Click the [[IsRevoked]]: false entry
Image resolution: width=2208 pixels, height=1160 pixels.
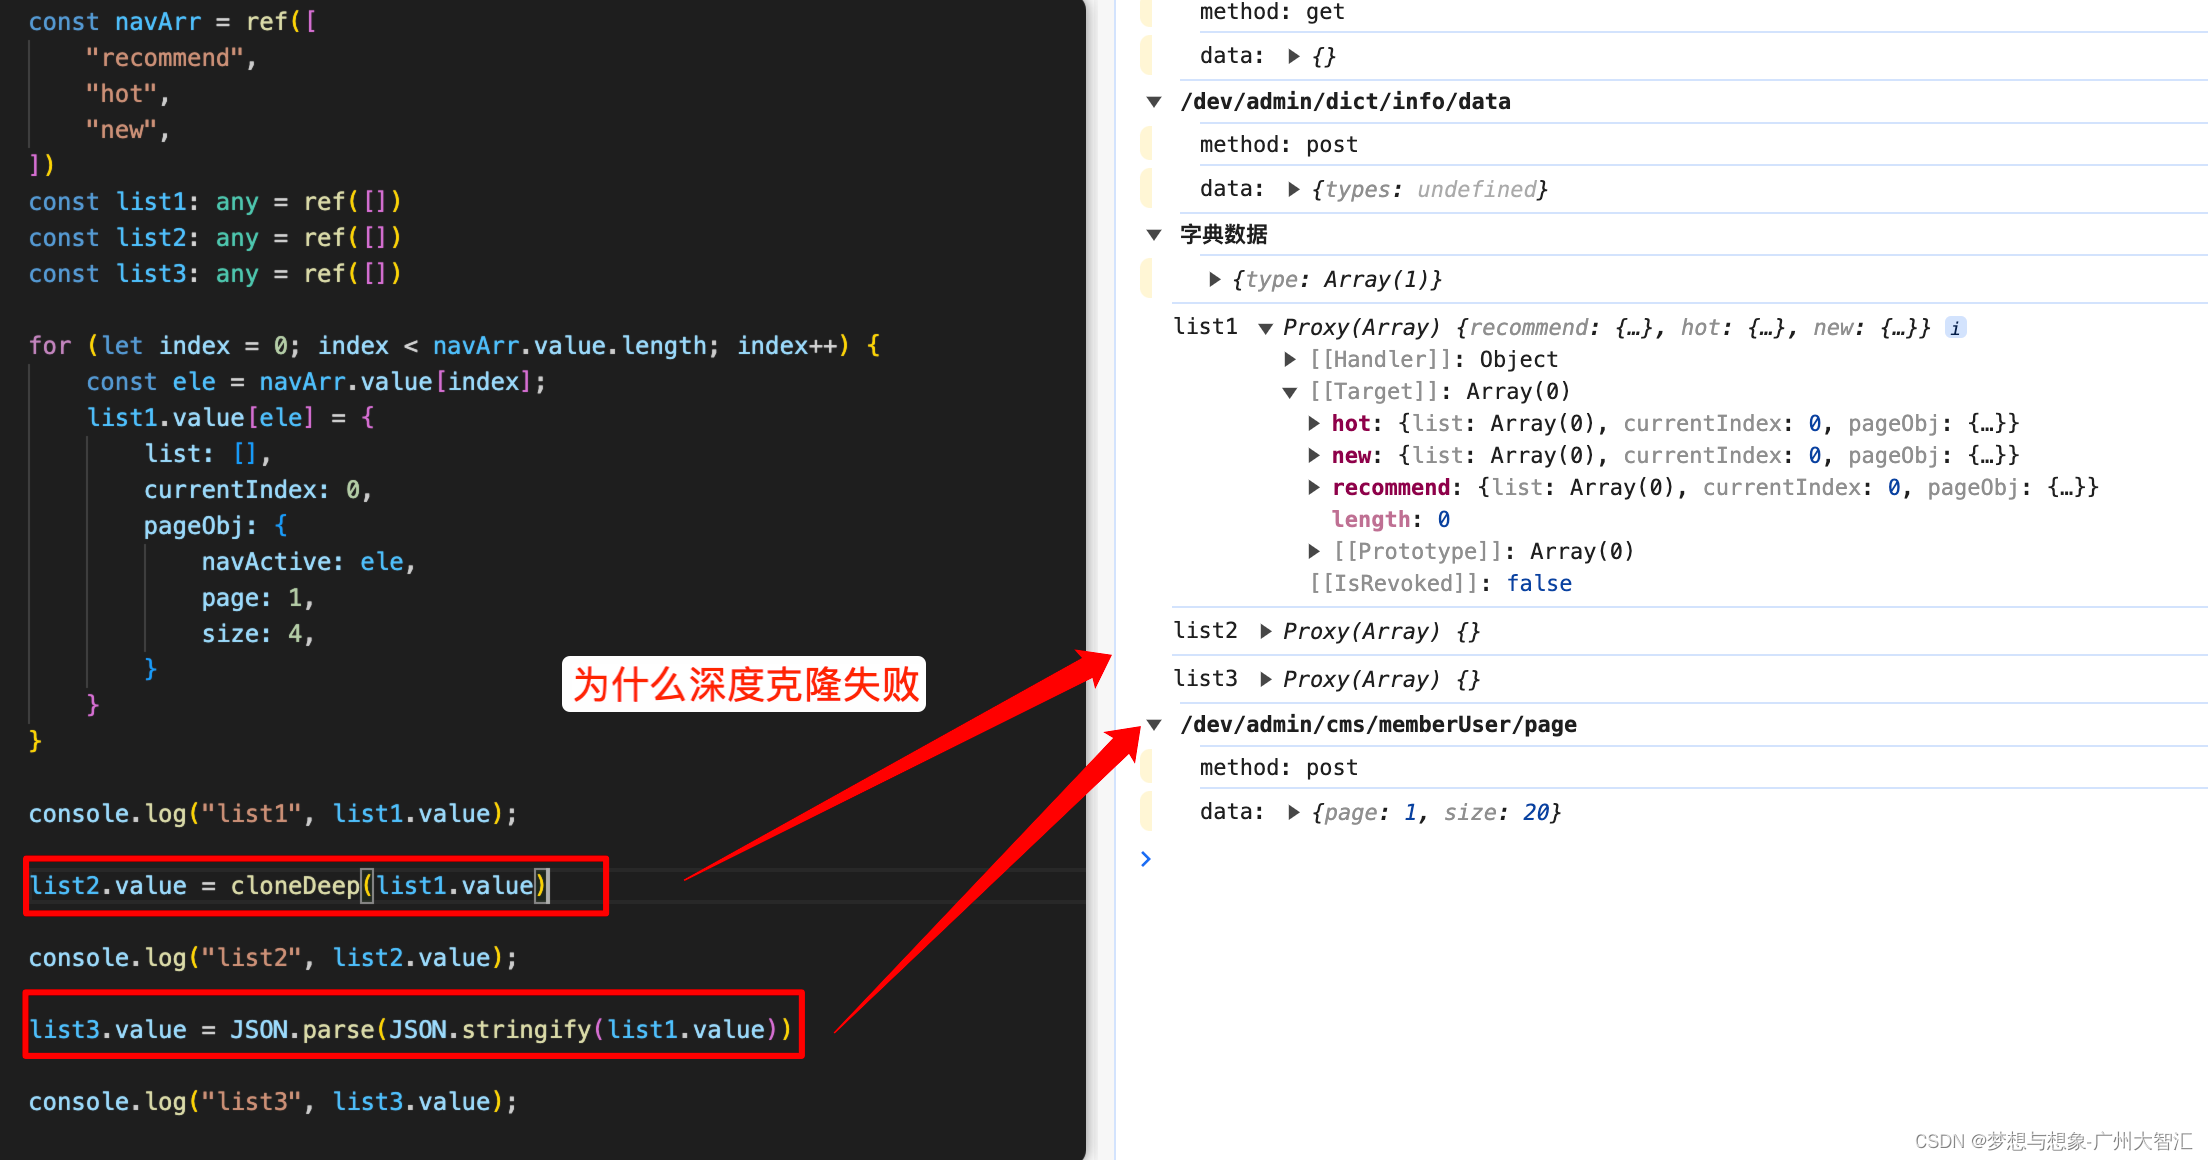pos(1441,583)
